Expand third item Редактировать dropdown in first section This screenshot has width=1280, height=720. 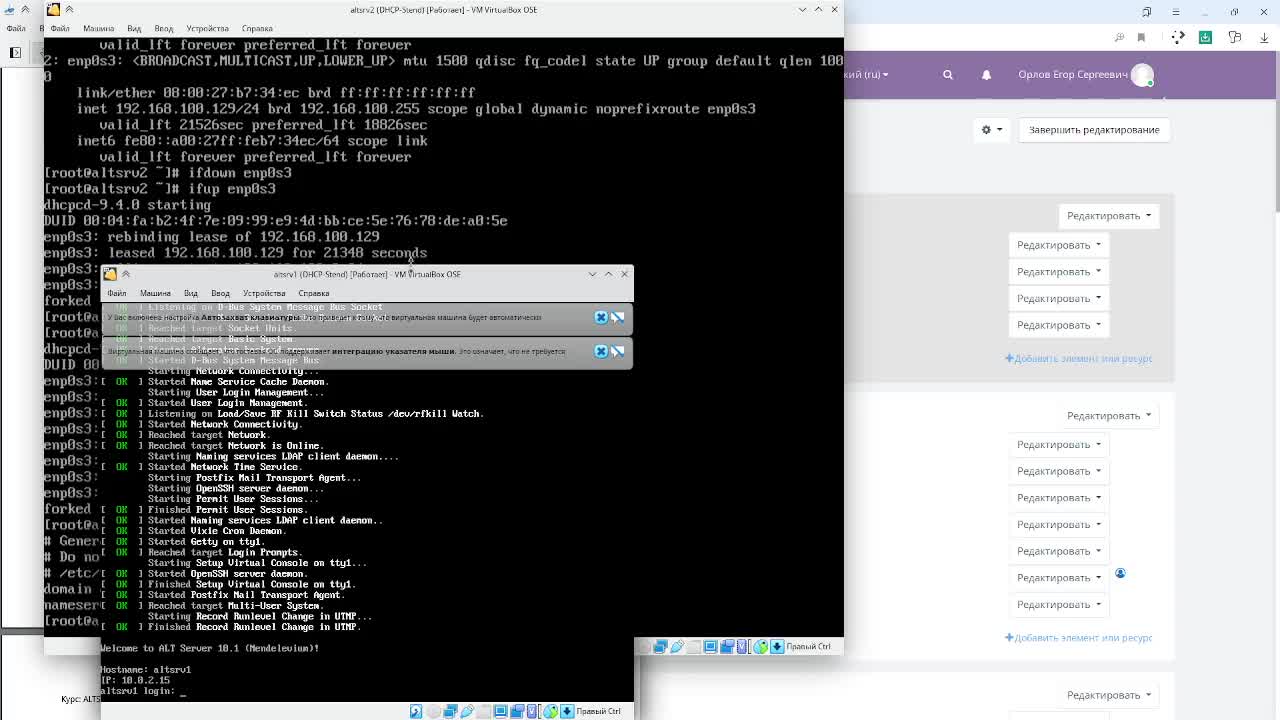click(1058, 298)
